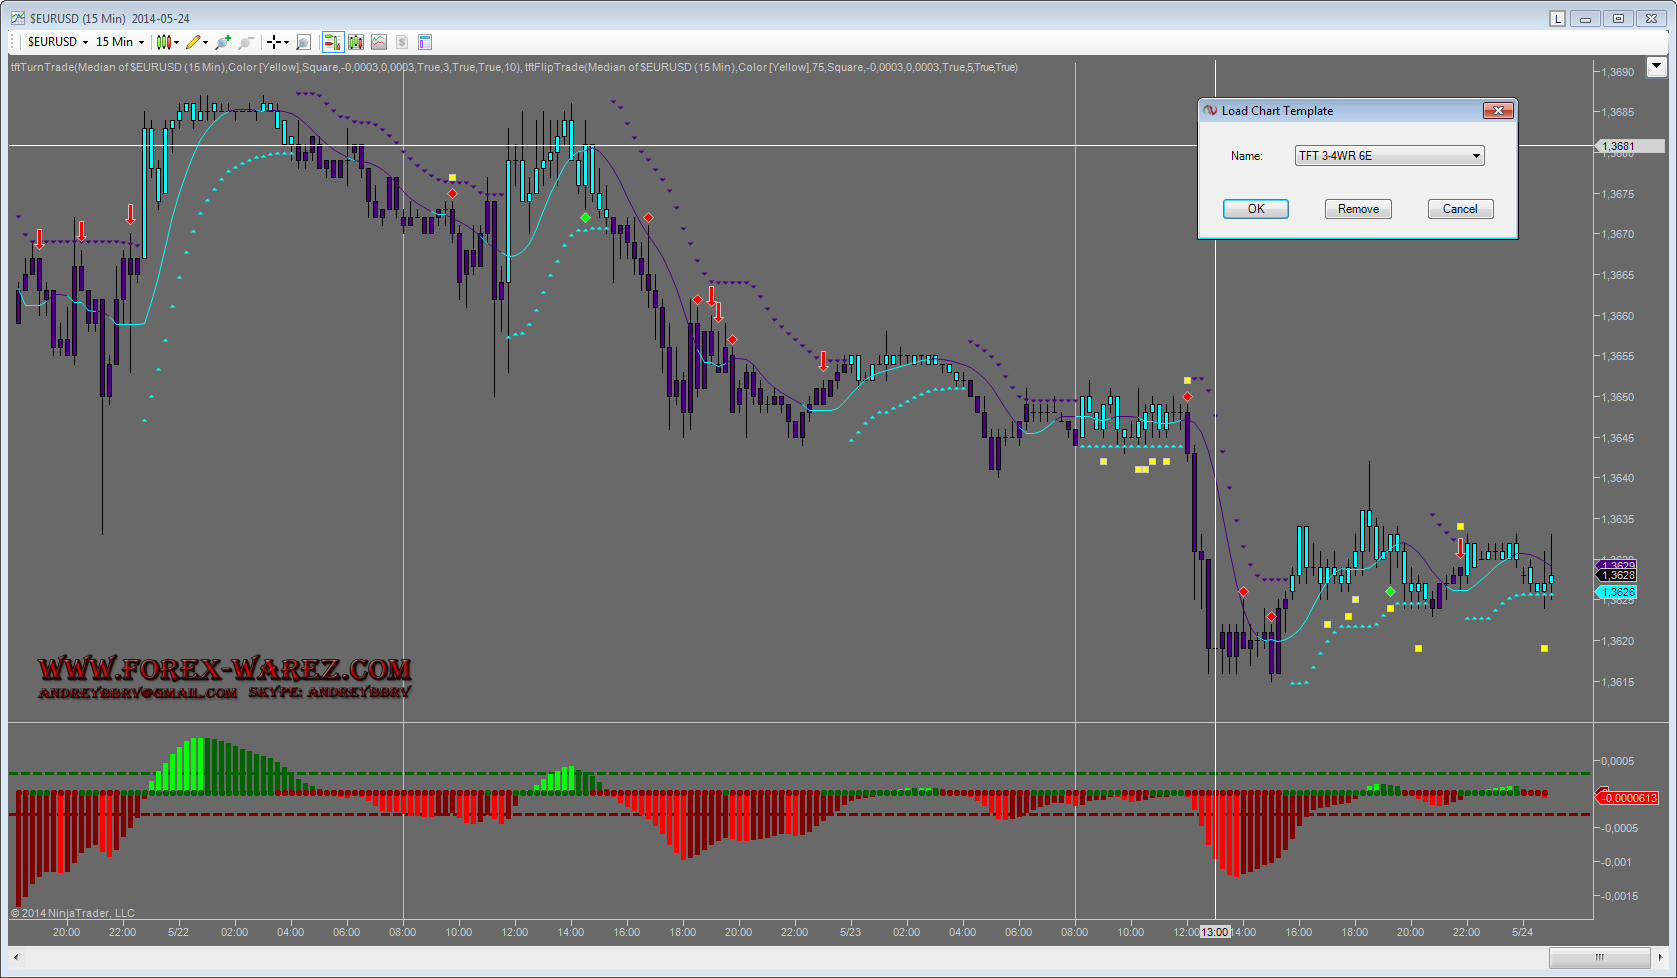Viewport: 1677px width, 978px height.
Task: Close the Load Chart Template dialog
Action: (x=1497, y=111)
